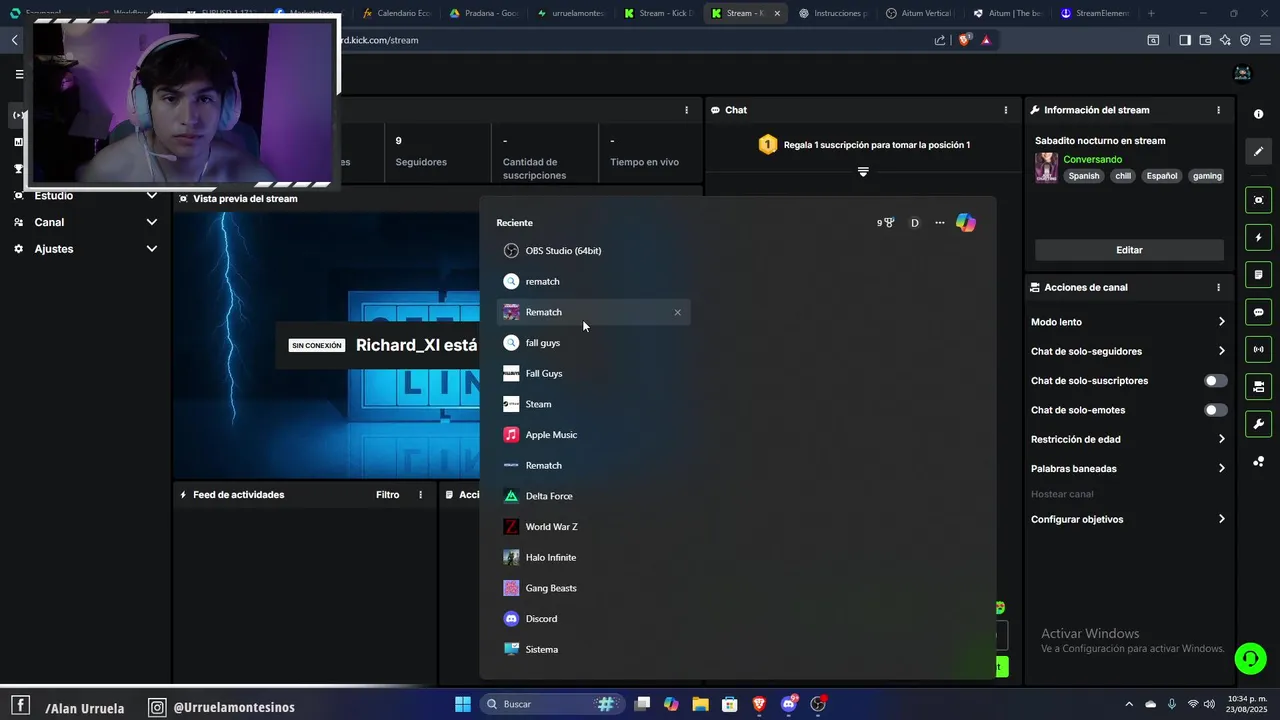
Task: Click the broadcast signal icon in right sidebar
Action: point(1258,349)
